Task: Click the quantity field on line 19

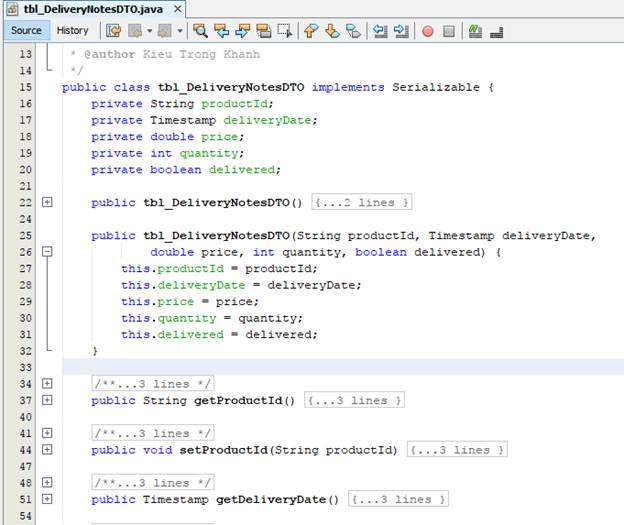Action: click(209, 153)
